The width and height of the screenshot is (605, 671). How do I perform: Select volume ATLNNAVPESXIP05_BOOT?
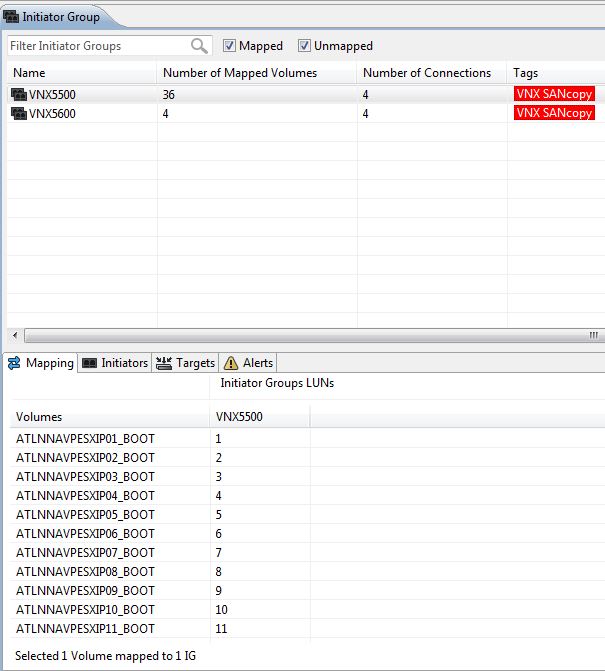[x=85, y=515]
